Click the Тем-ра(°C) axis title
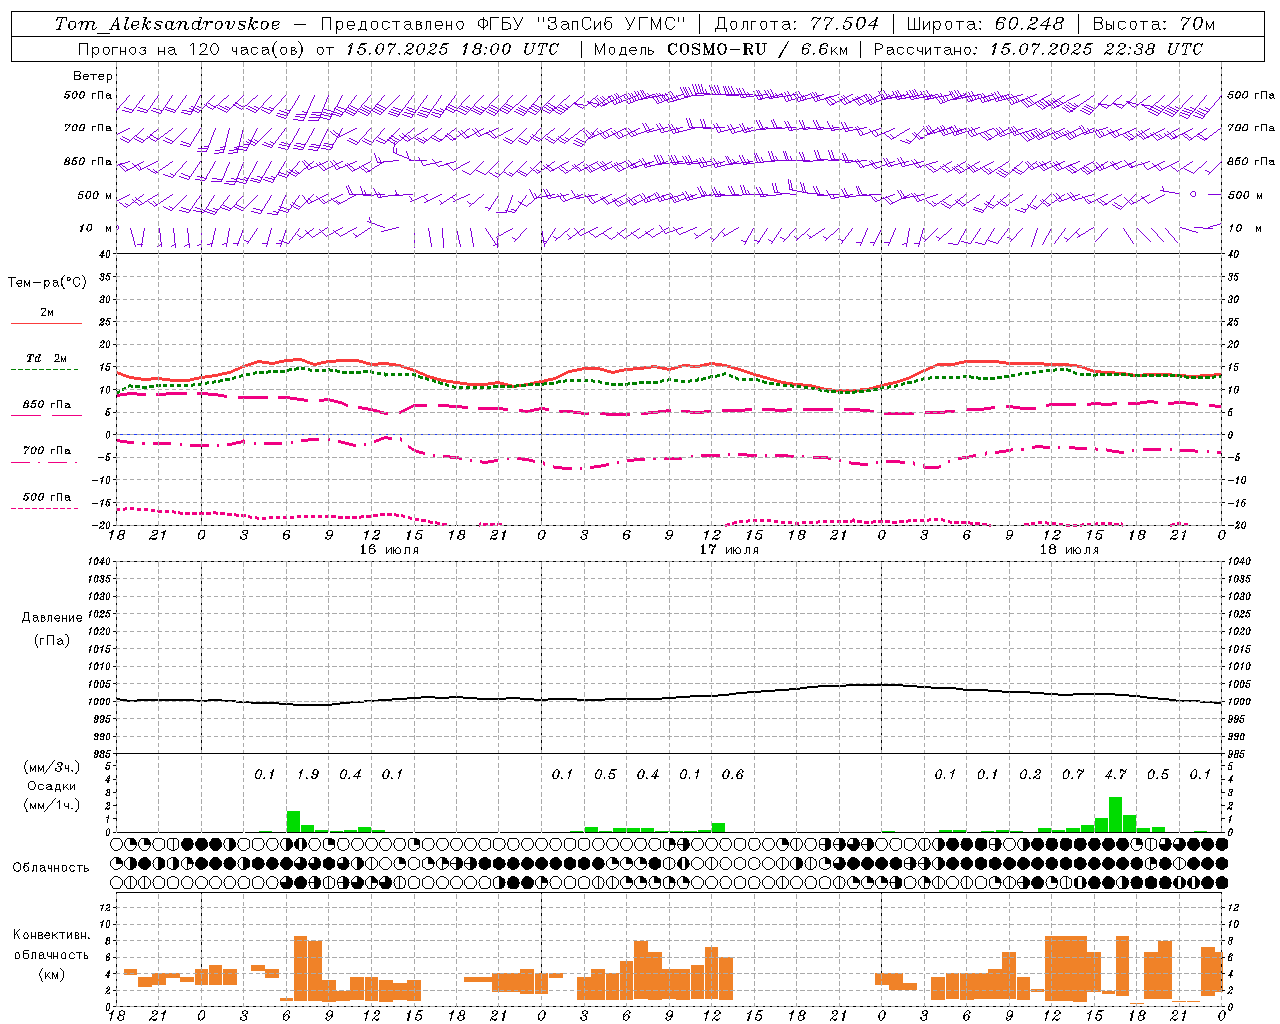Screen dimensions: 1280x1024 point(47,283)
